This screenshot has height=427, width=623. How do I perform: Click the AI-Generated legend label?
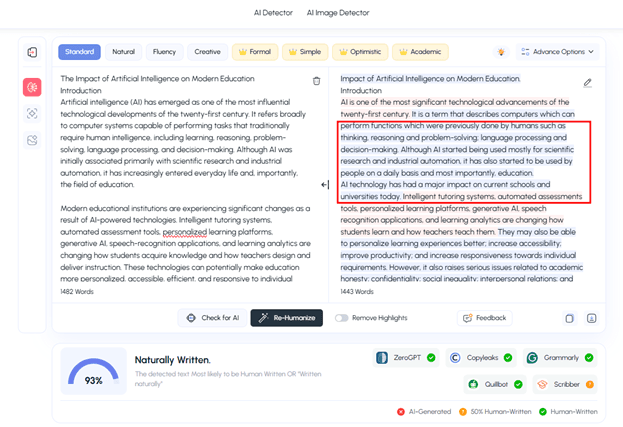pos(430,412)
